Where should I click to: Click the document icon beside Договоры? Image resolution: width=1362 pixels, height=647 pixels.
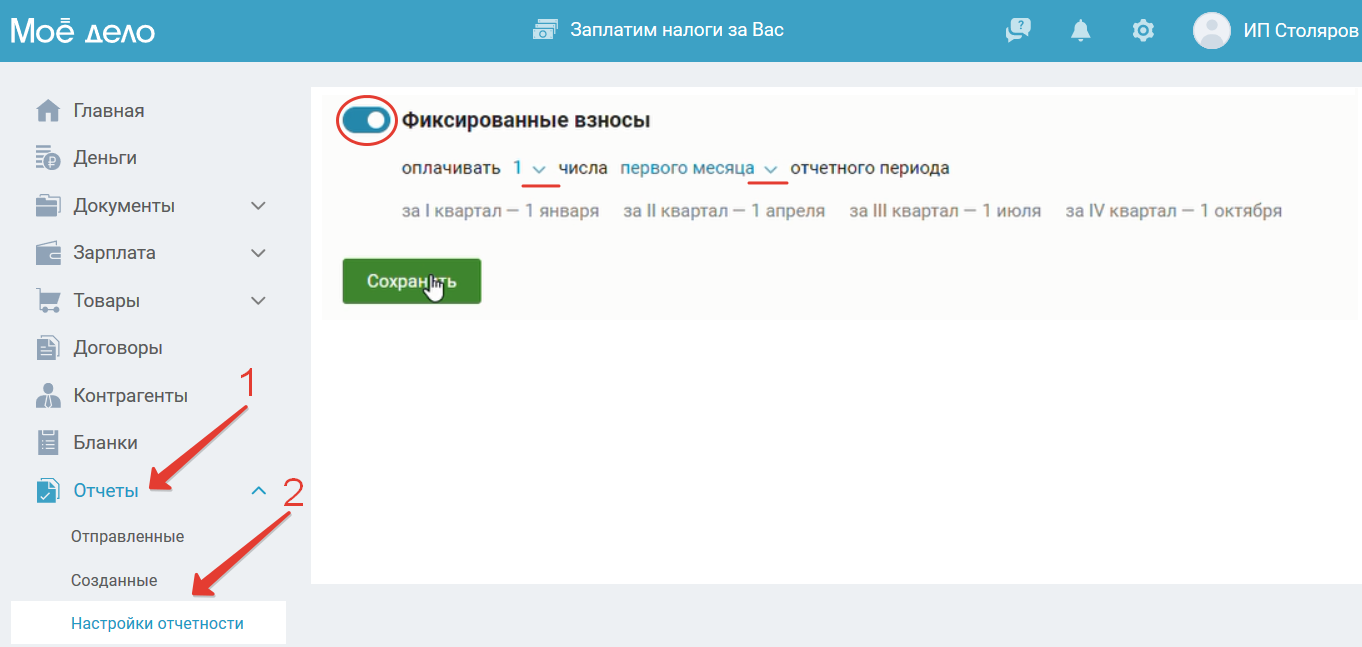(48, 348)
